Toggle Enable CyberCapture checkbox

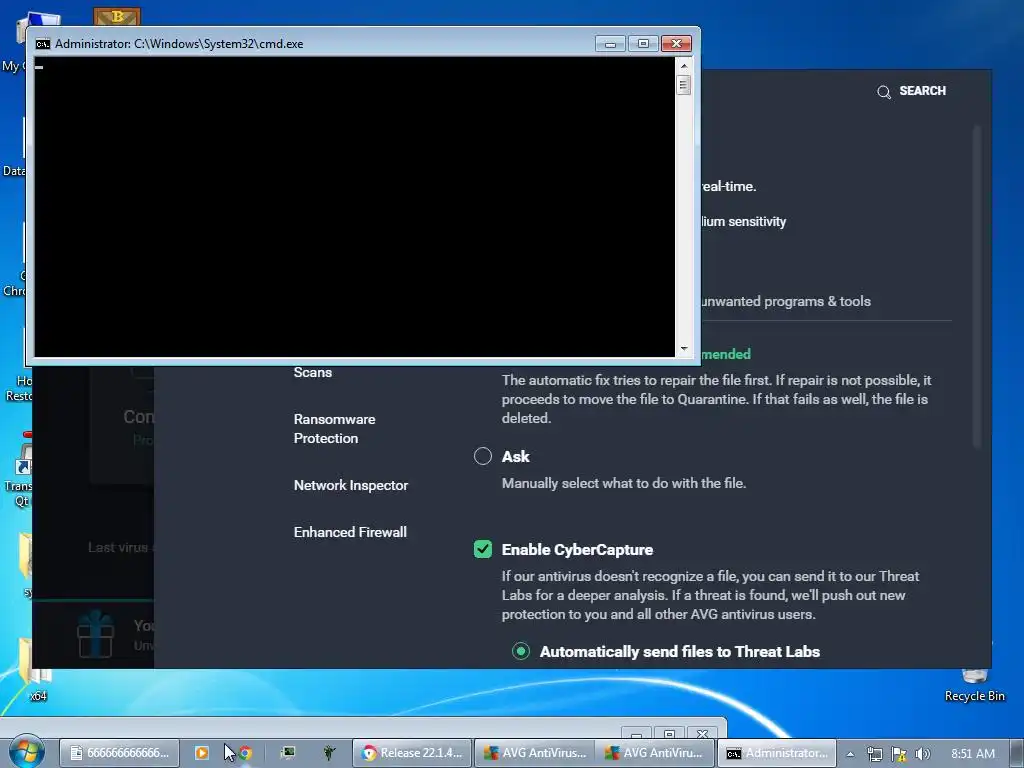coord(483,549)
